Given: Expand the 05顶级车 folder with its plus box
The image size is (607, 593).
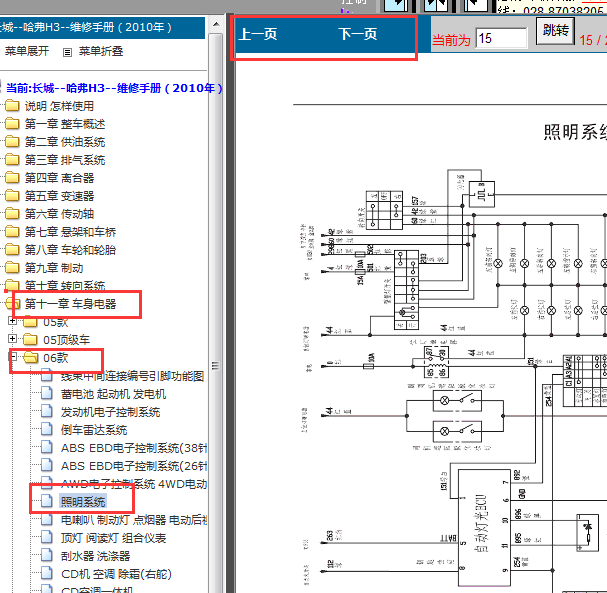Looking at the screenshot, I should (x=12, y=339).
